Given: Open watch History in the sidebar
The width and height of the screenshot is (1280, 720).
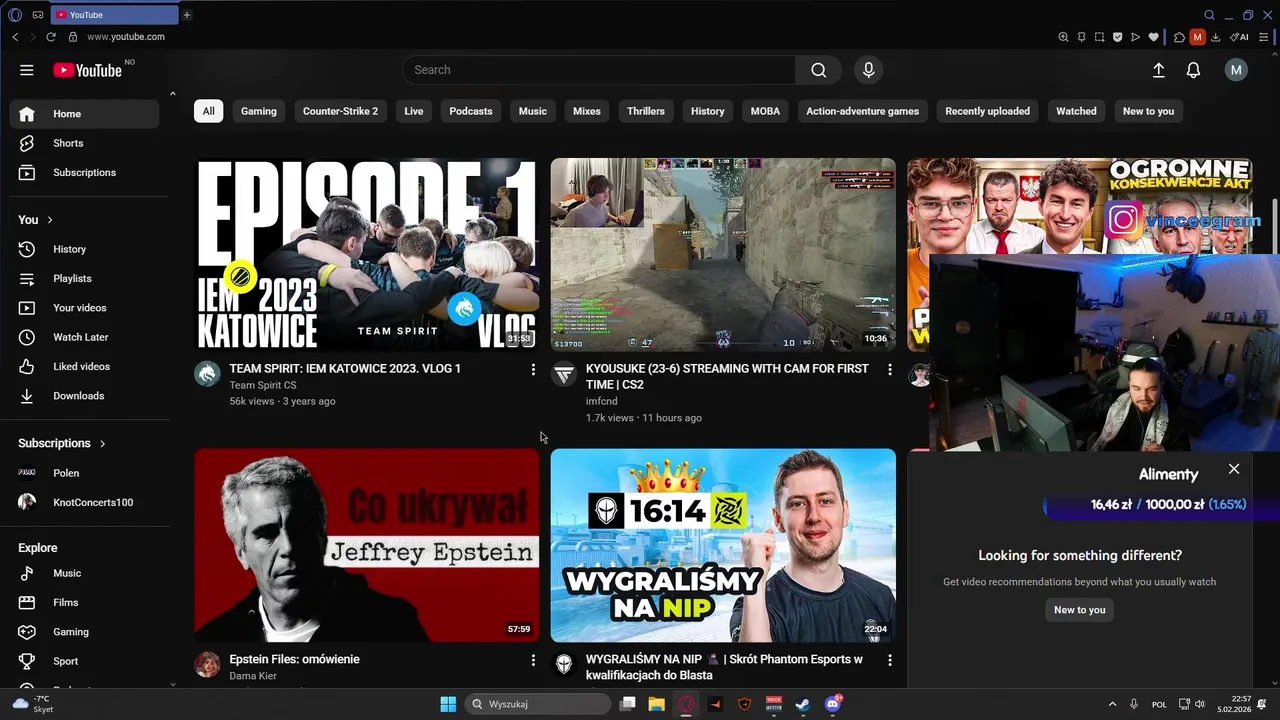Looking at the screenshot, I should 84,249.
